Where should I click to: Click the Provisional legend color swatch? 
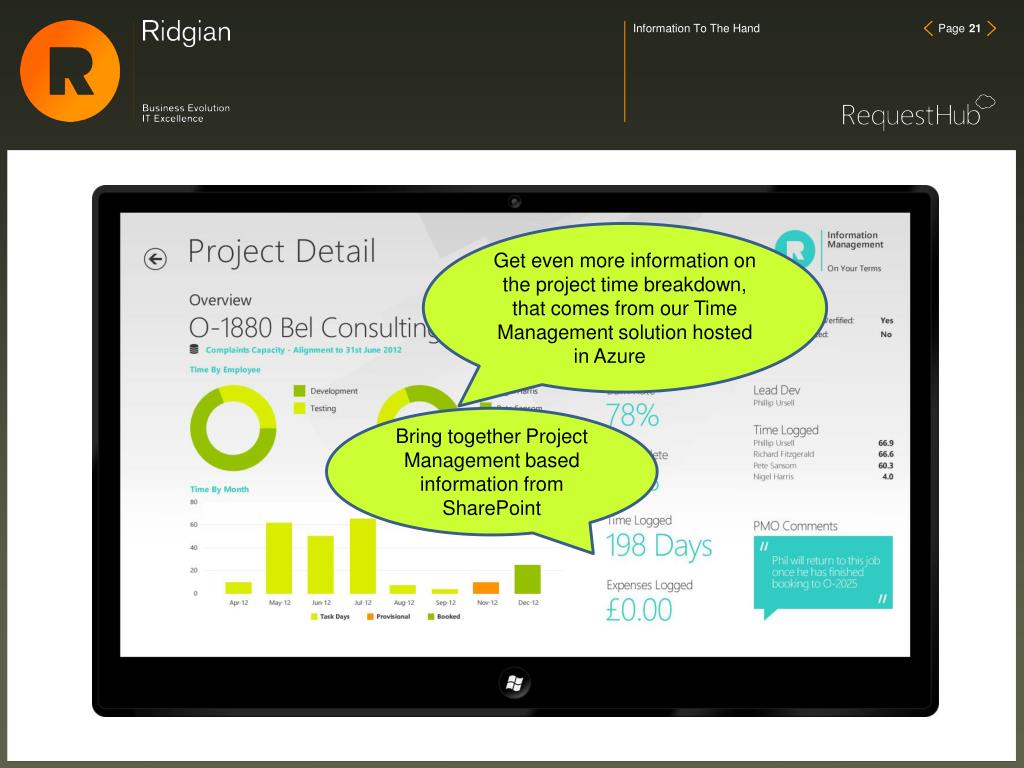click(370, 616)
